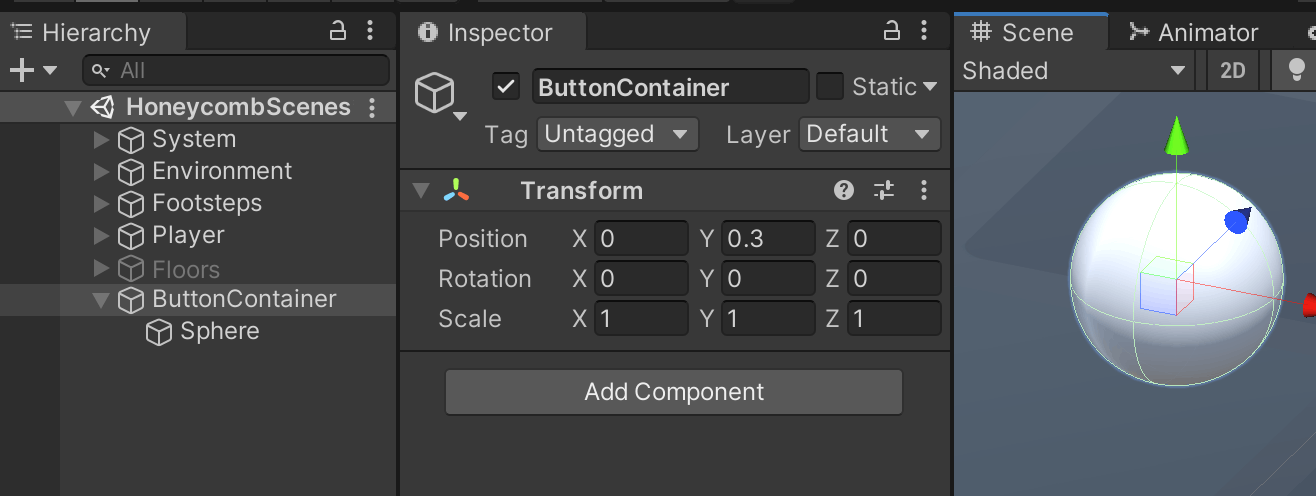Open Transform component help reference icon
This screenshot has height=496, width=1316.
tap(844, 190)
